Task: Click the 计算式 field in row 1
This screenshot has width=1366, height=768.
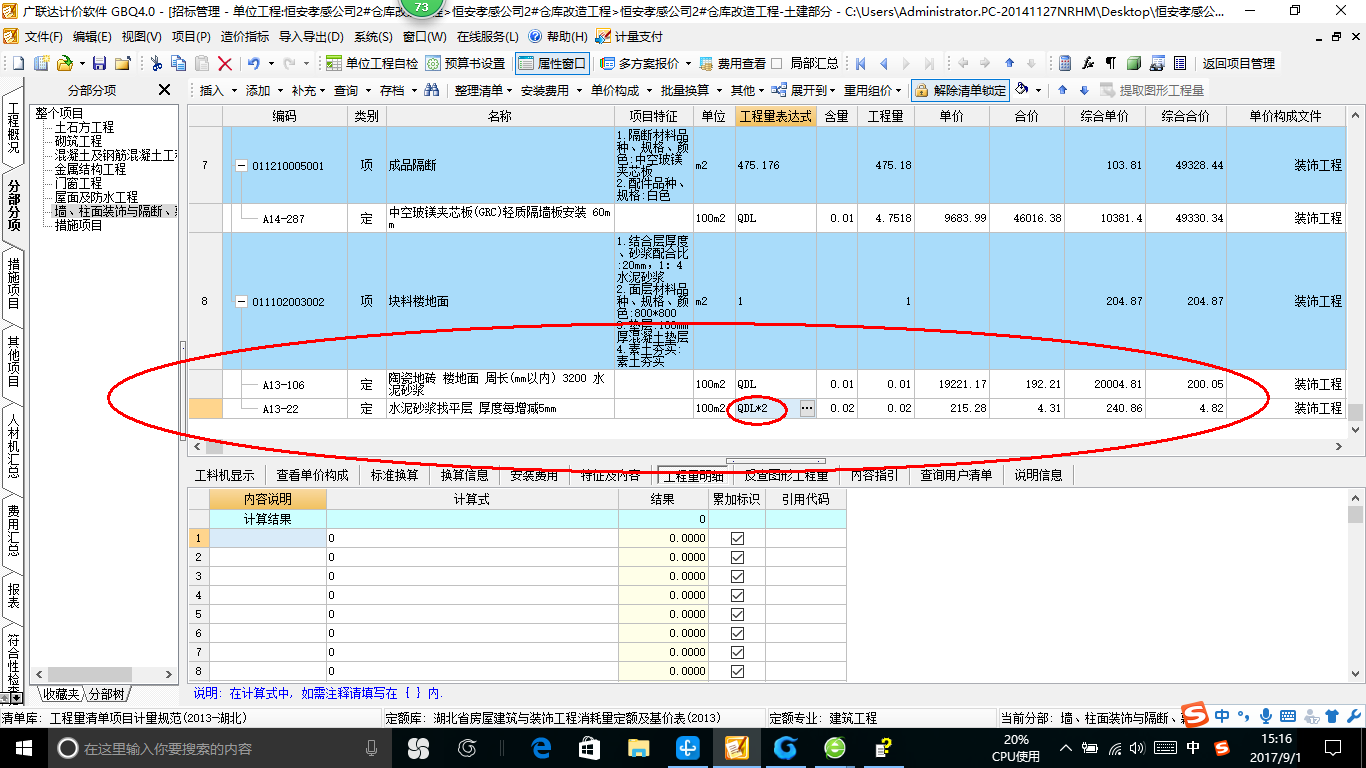Action: pyautogui.click(x=472, y=538)
